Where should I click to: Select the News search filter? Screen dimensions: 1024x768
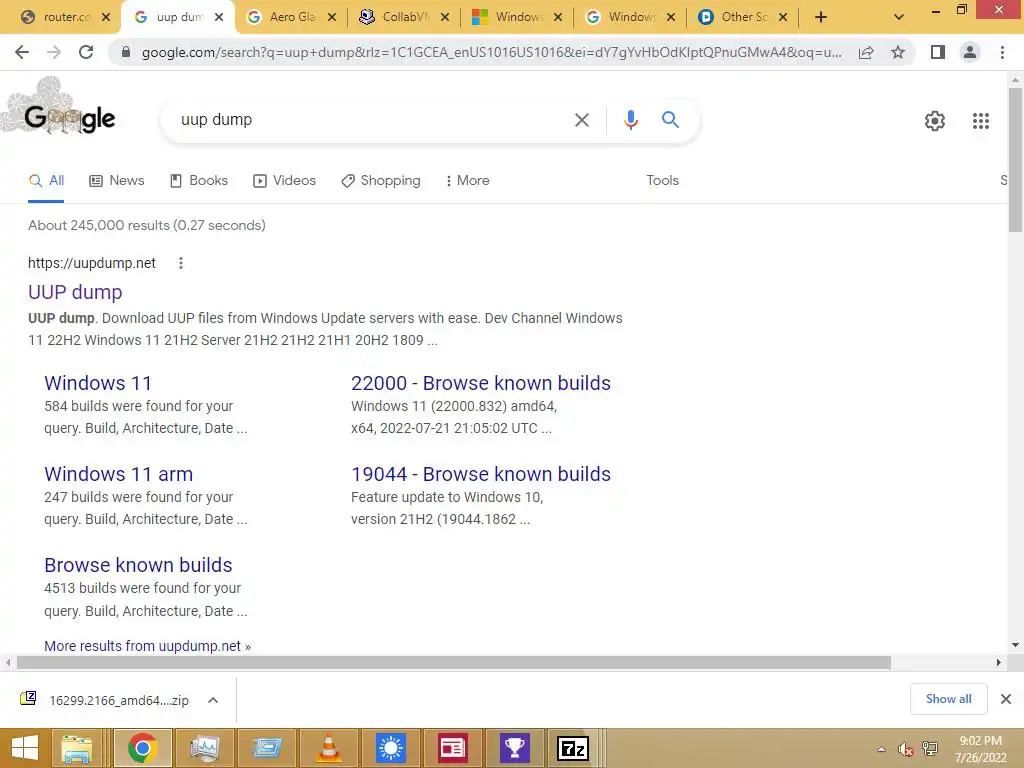tap(117, 181)
